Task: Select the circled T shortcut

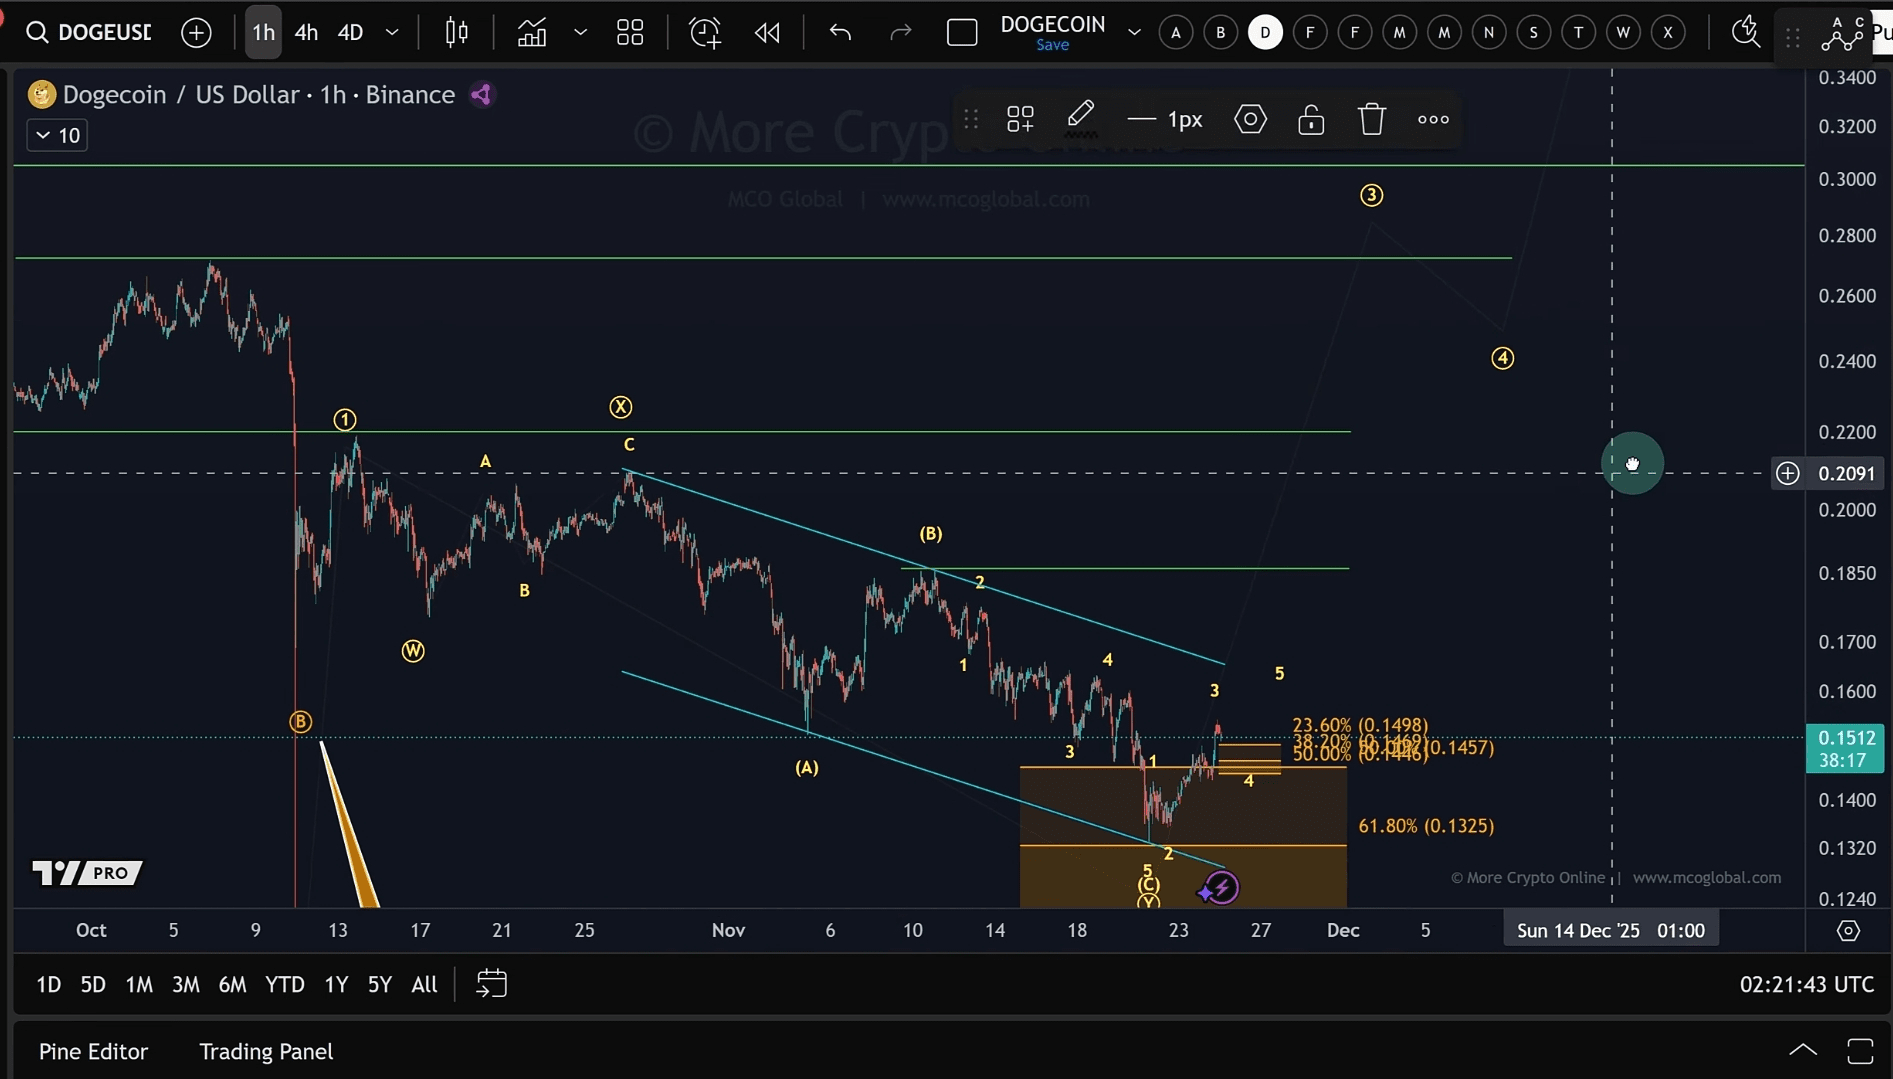Action: point(1578,33)
